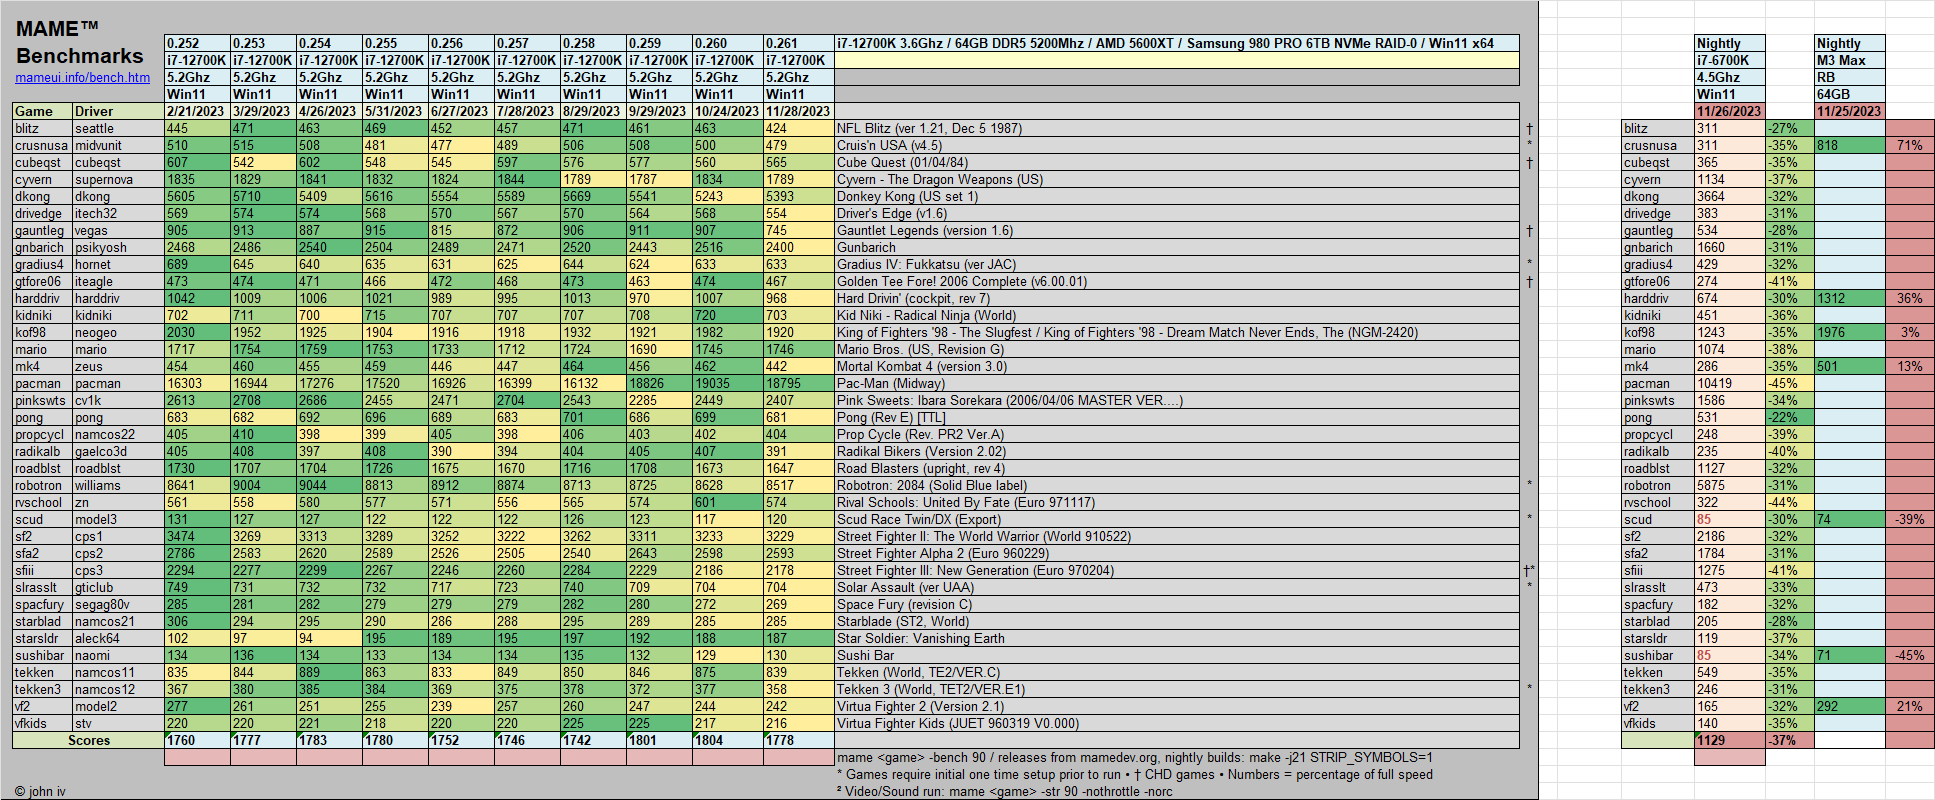Select the nightly total score 1129
The image size is (1935, 800).
(x=1730, y=740)
